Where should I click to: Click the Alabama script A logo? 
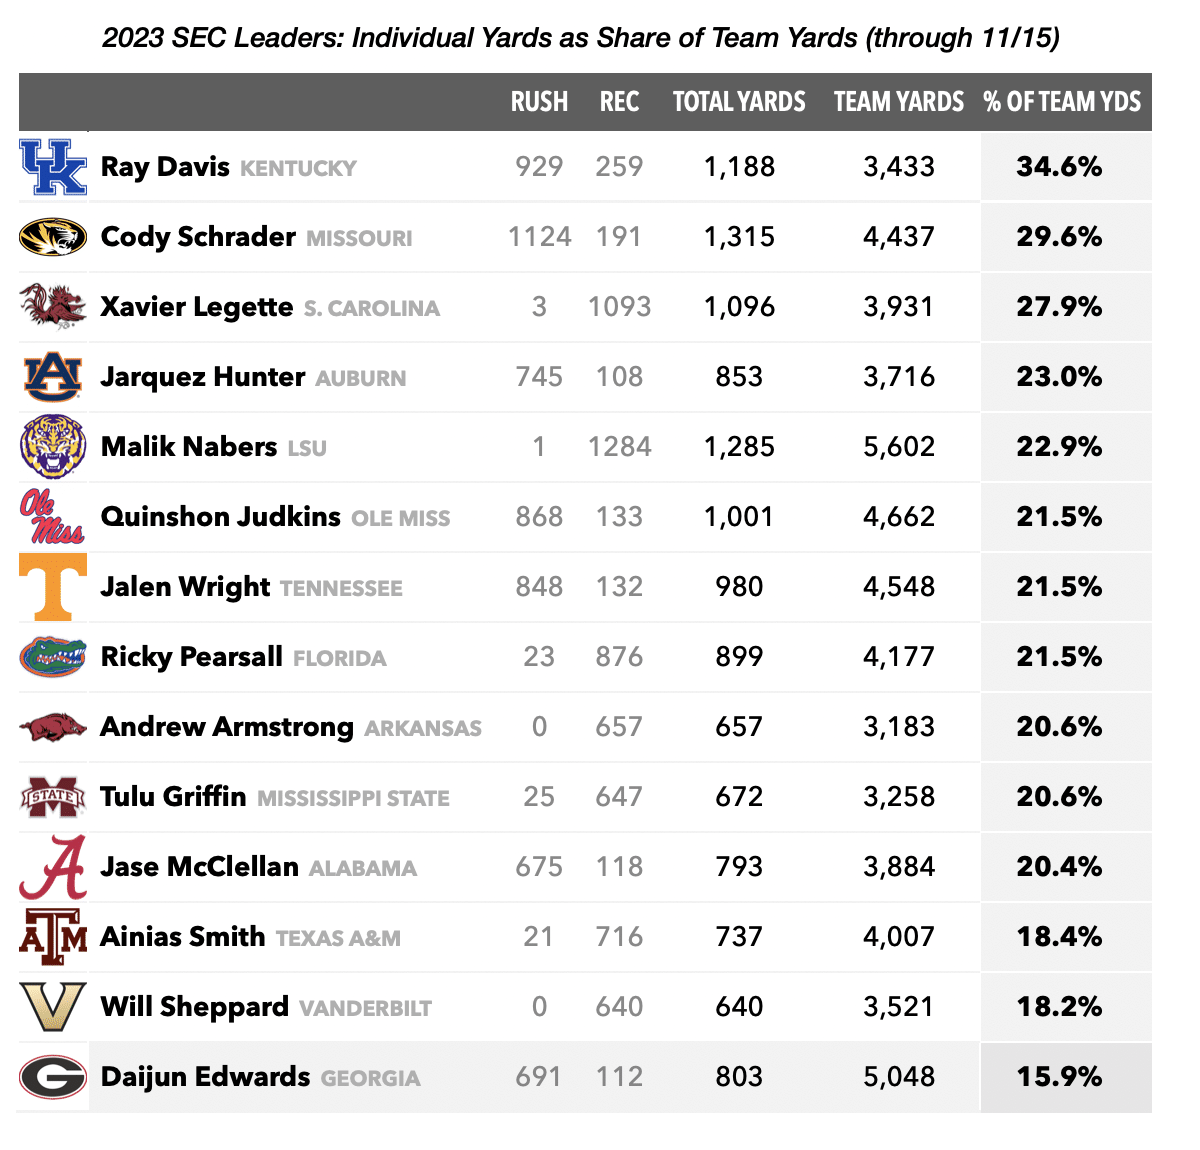(53, 867)
